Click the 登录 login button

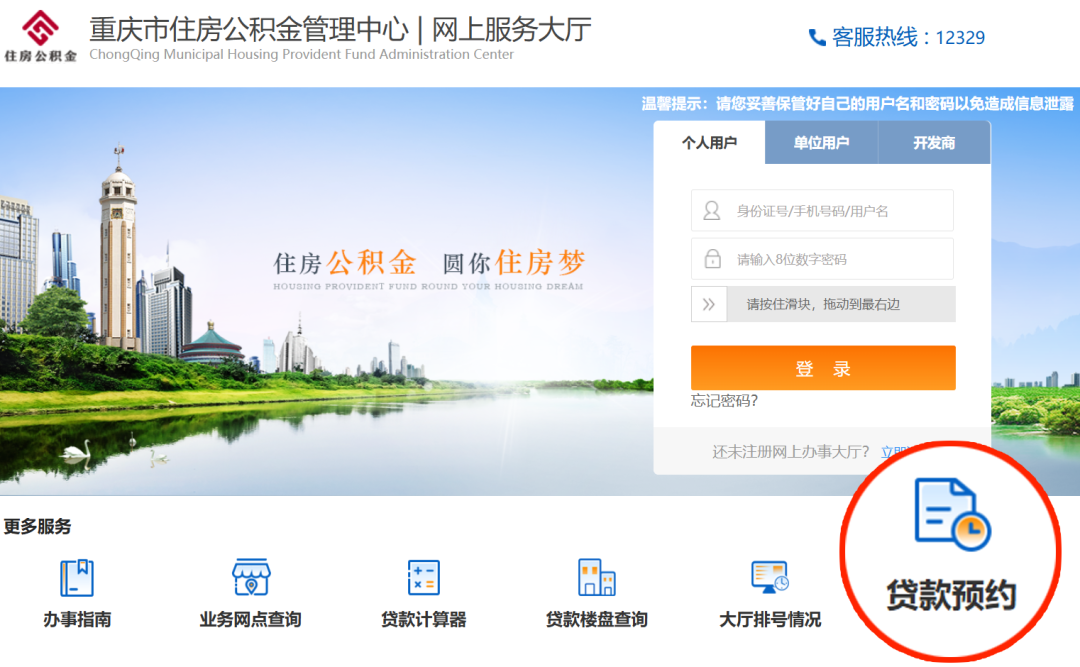(x=822, y=367)
